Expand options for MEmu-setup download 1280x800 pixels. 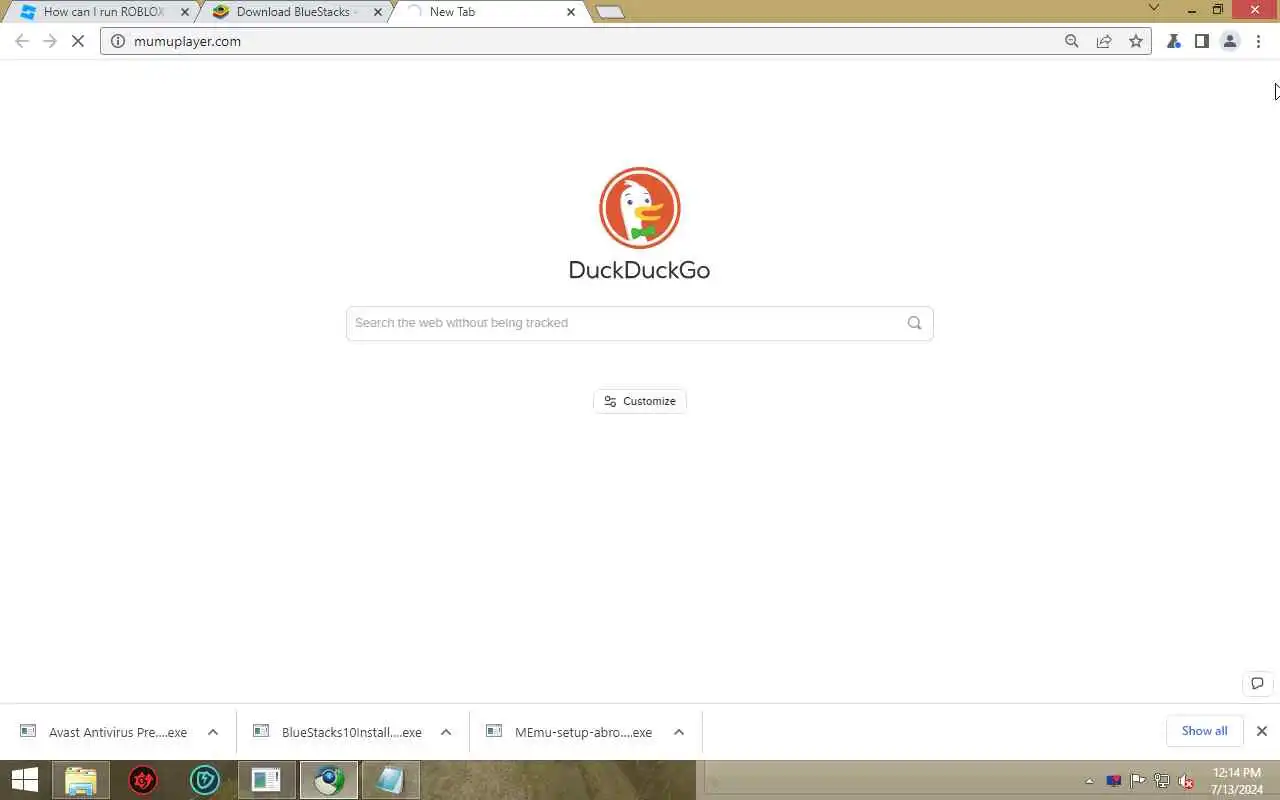(679, 732)
